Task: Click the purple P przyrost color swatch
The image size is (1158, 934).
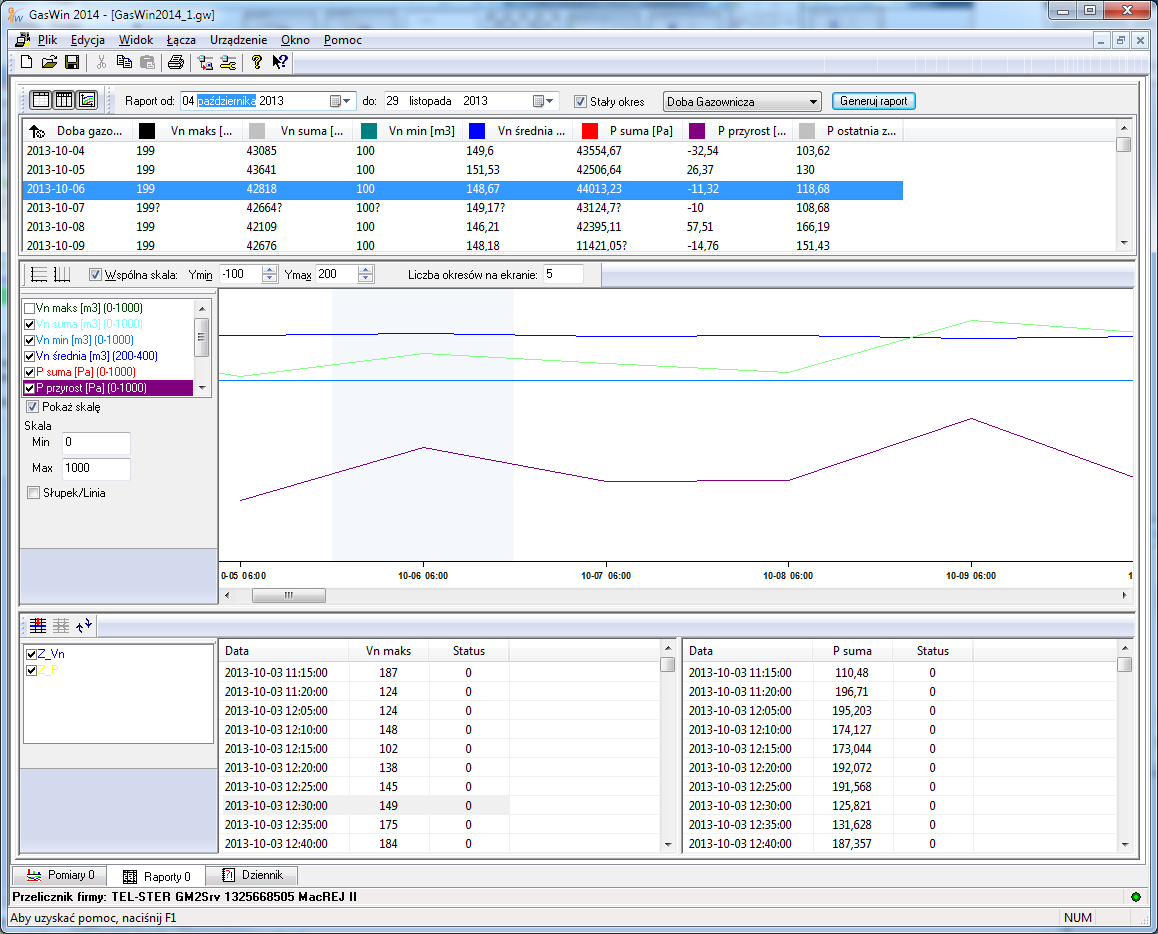Action: pos(696,131)
